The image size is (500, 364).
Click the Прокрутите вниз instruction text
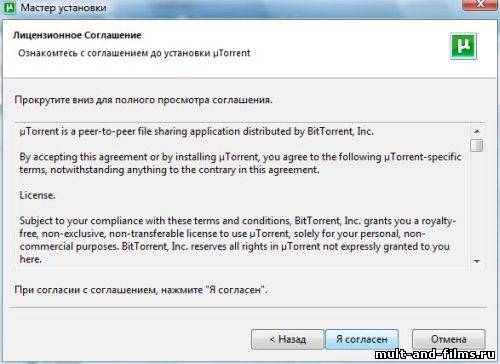[x=143, y=100]
